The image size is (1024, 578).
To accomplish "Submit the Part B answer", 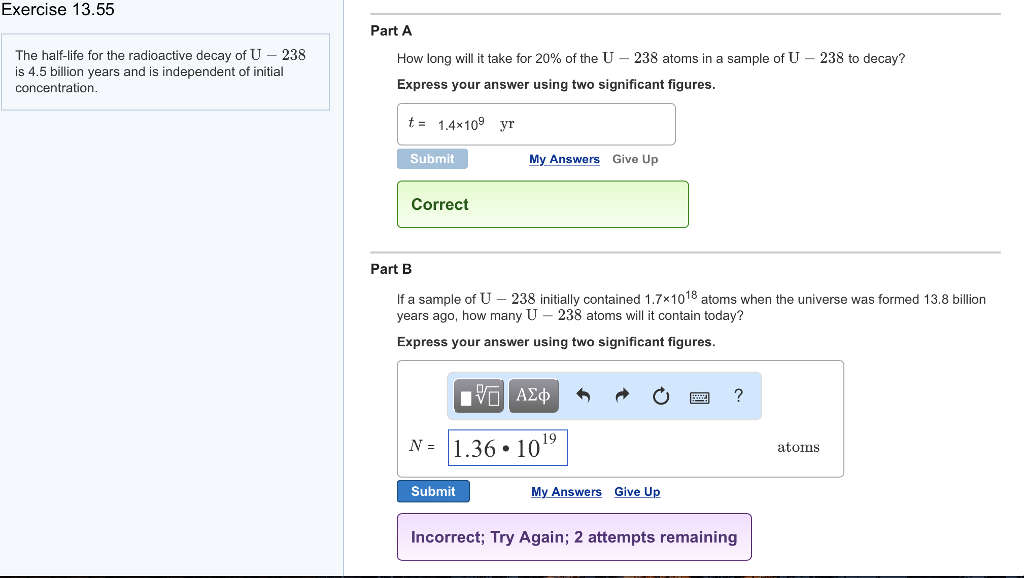I will tap(433, 491).
